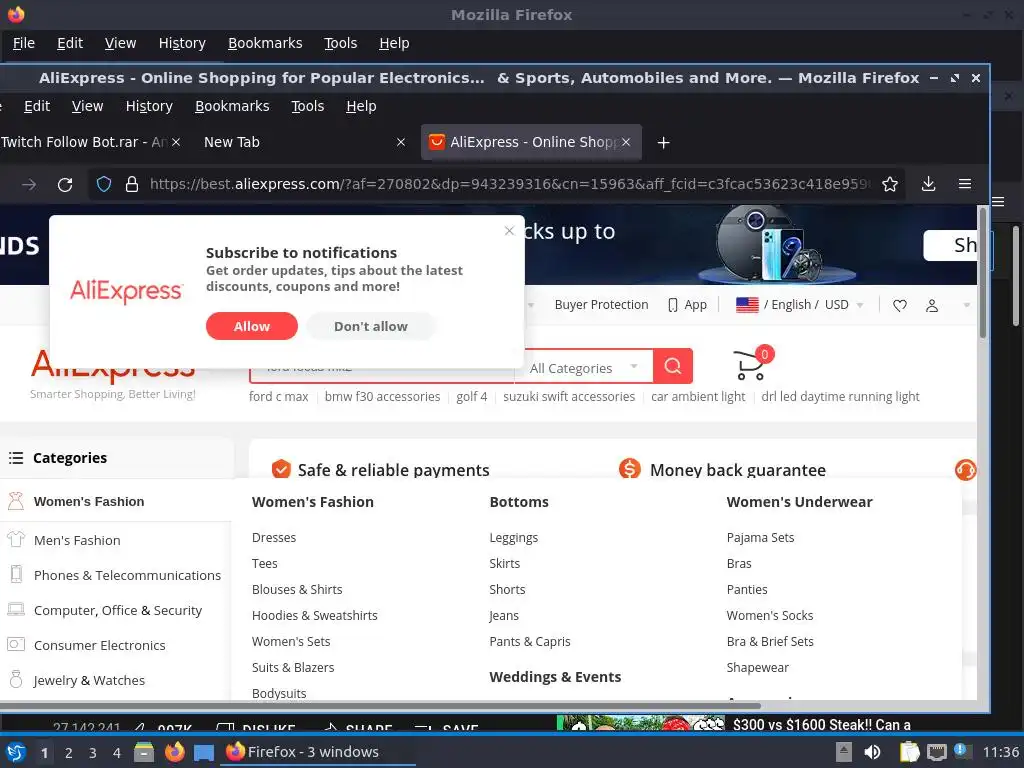Click the App phone icon

coord(673,305)
